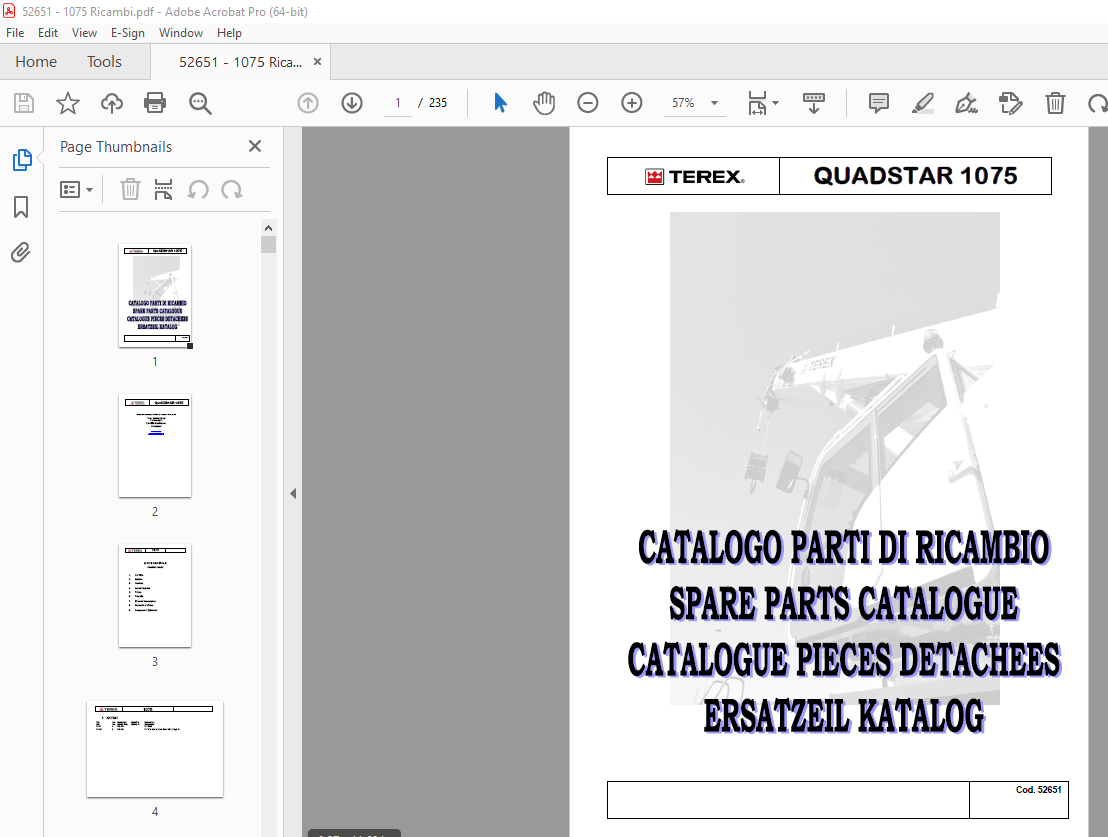Open the Fill & Sign tool
The height and width of the screenshot is (837, 1108).
pos(967,103)
